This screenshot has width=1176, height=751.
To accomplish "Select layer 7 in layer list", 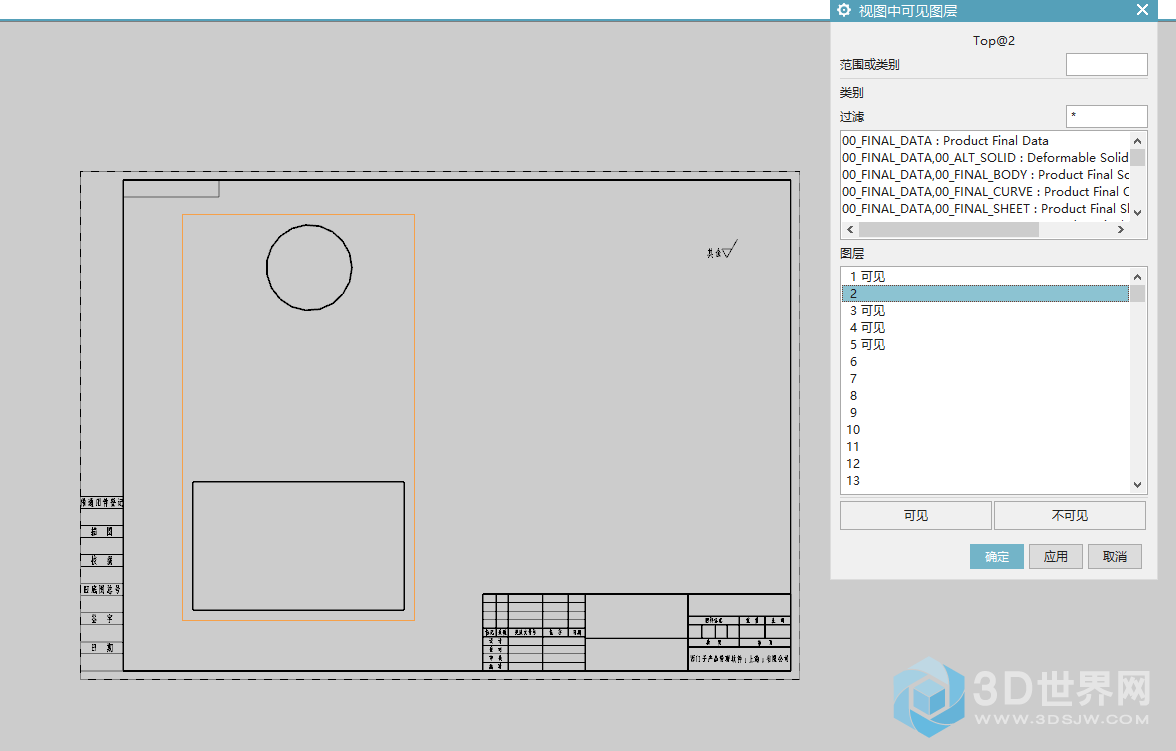I will [985, 379].
